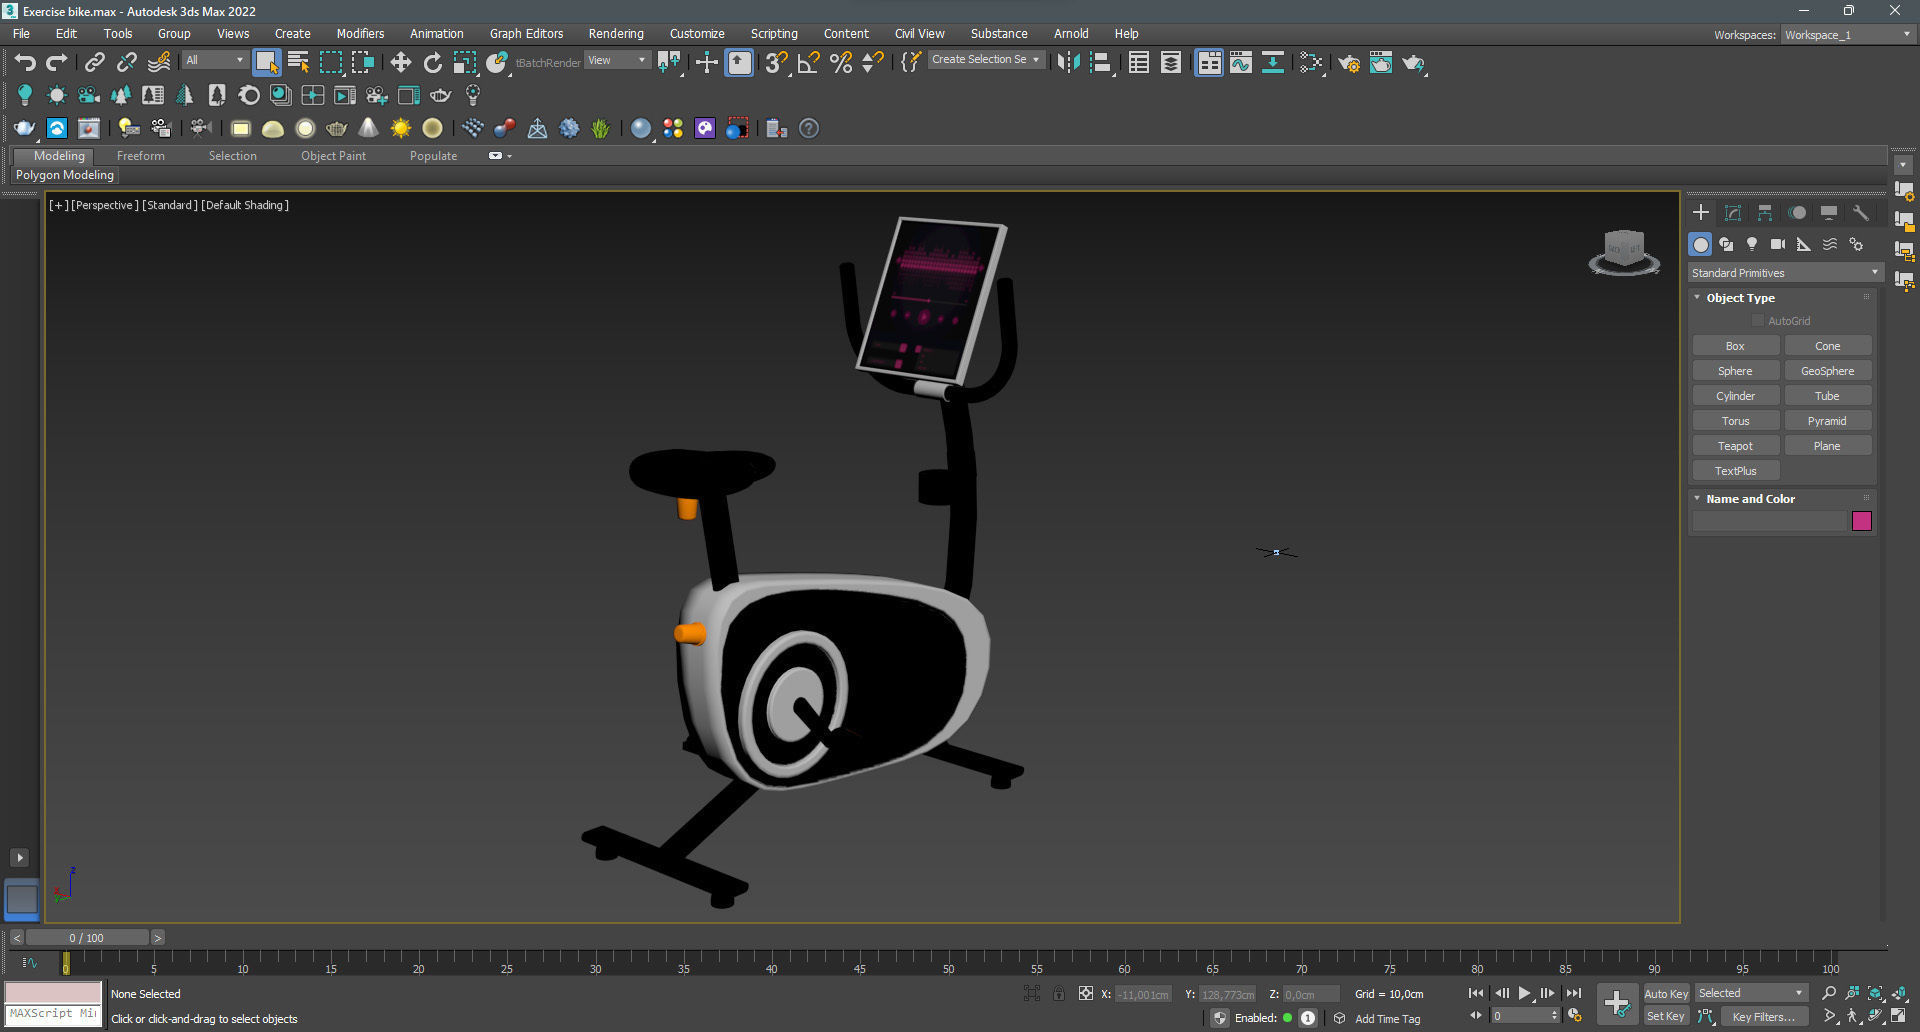This screenshot has height=1032, width=1920.
Task: Click the GeoSphere button
Action: pyautogui.click(x=1827, y=371)
